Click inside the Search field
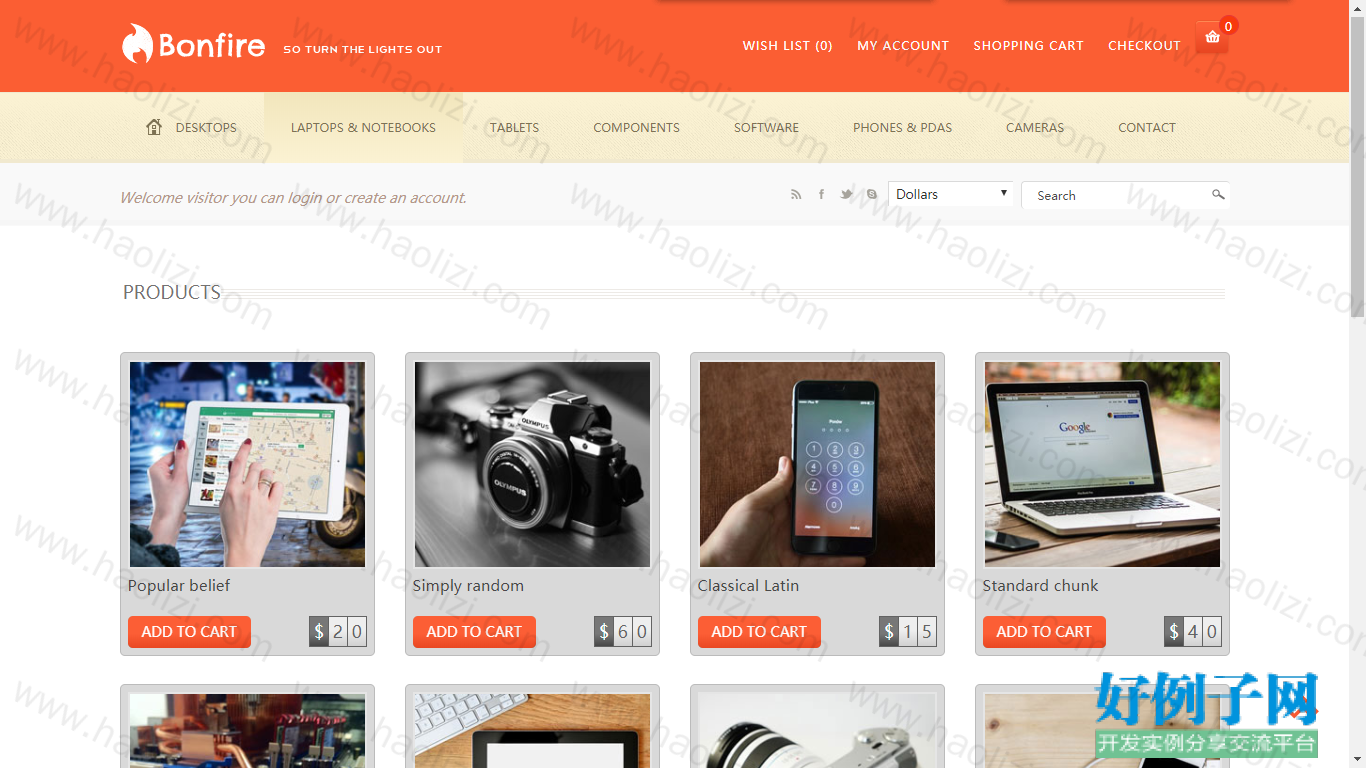 tap(1115, 195)
